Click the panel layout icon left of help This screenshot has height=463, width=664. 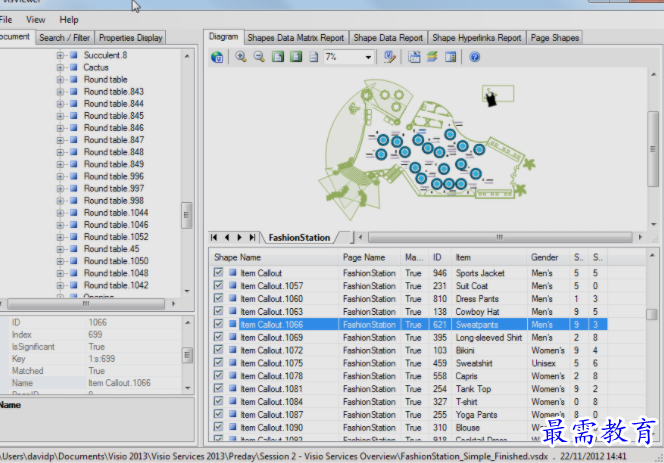pyautogui.click(x=451, y=57)
